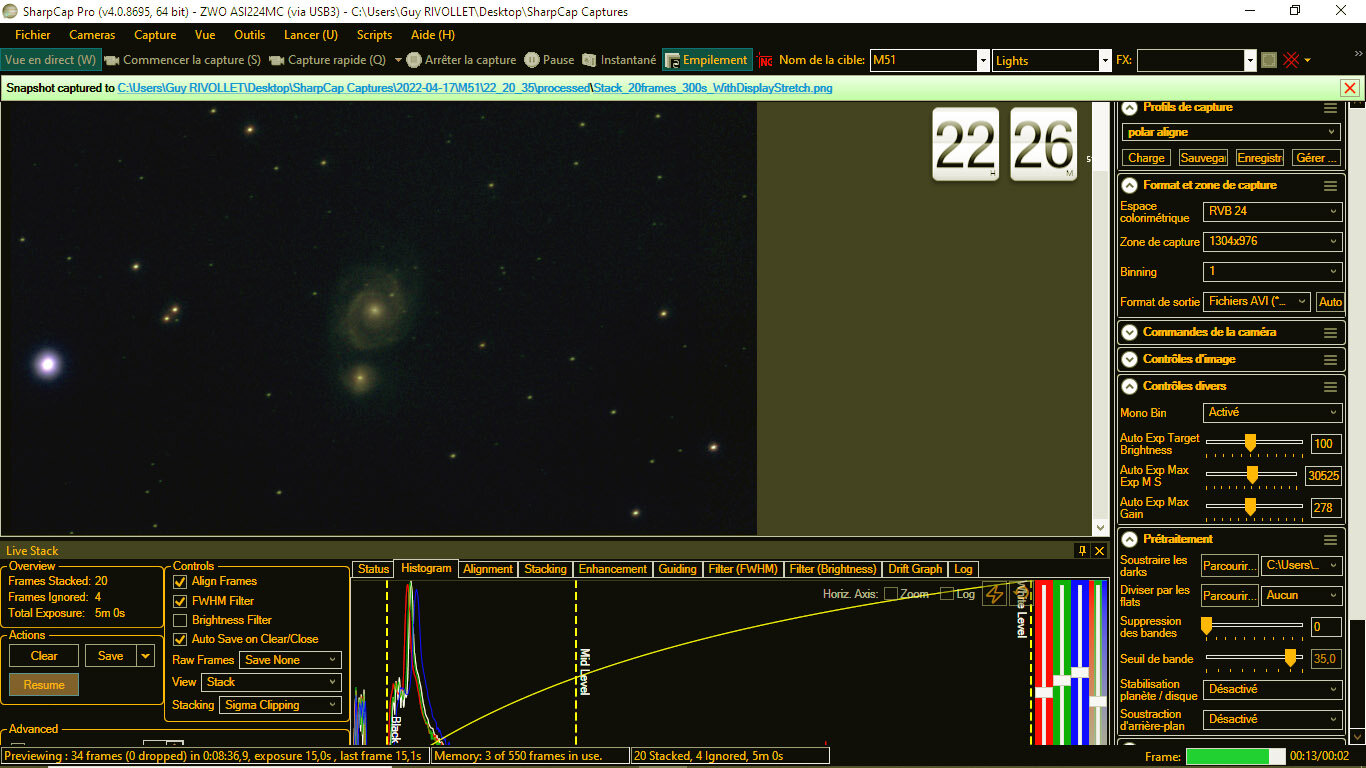1366x768 pixels.
Task: Open Profils de capture panel menu icon
Action: (1330, 108)
